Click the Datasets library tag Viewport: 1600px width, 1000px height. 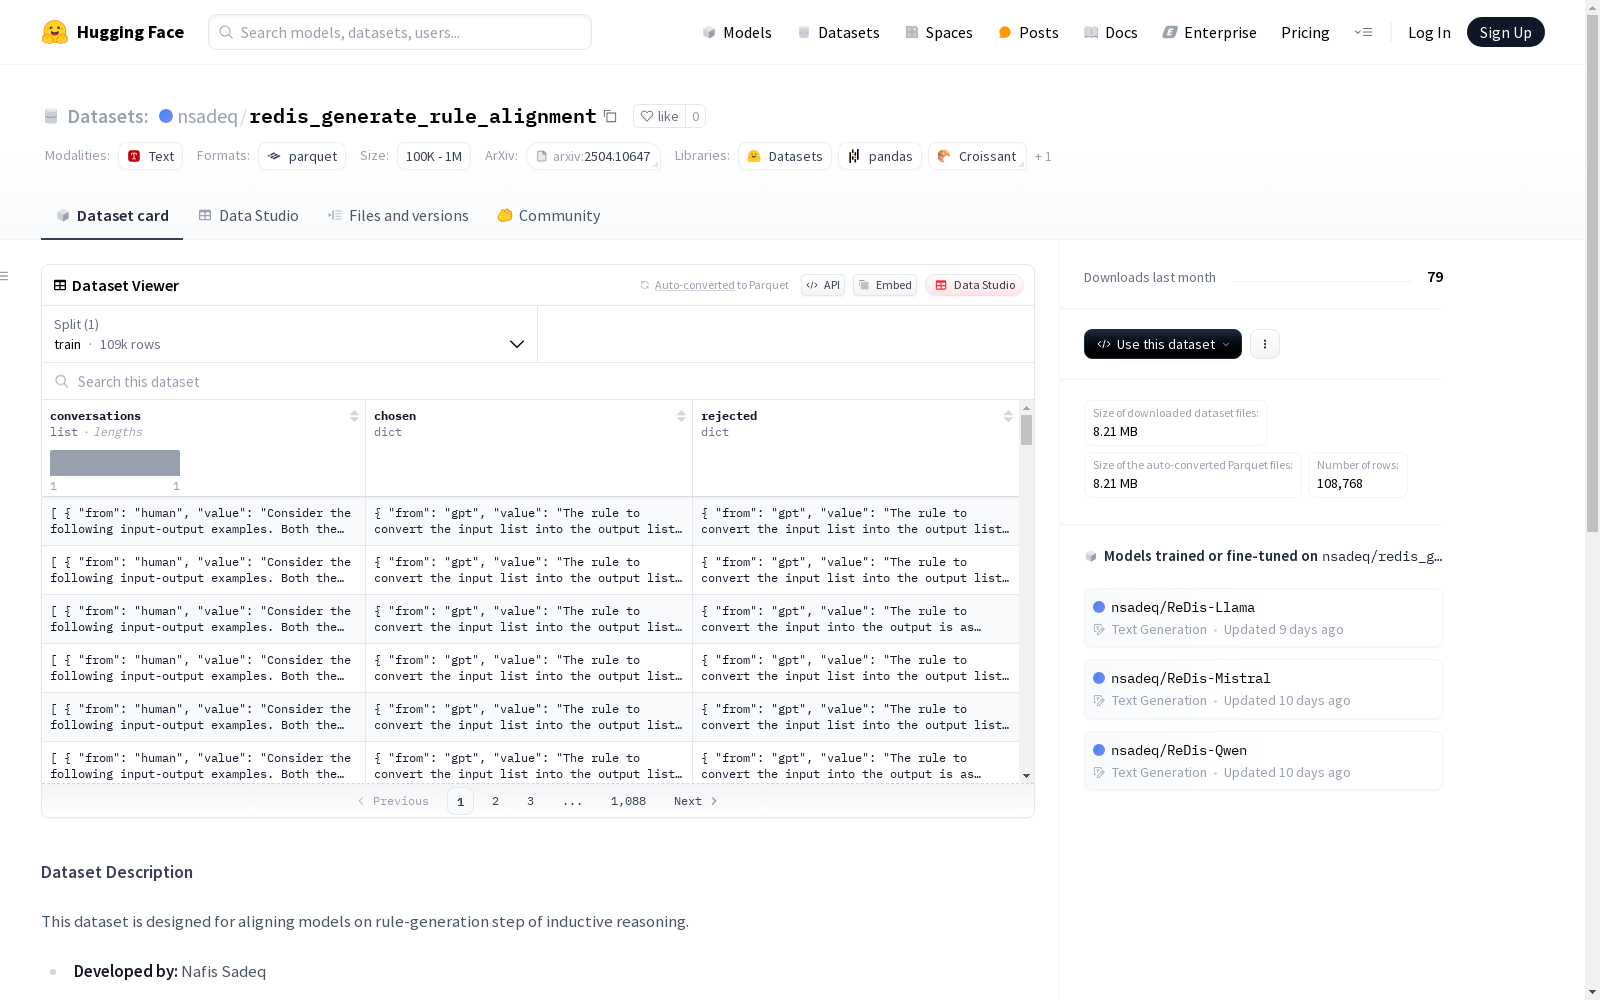click(x=785, y=156)
